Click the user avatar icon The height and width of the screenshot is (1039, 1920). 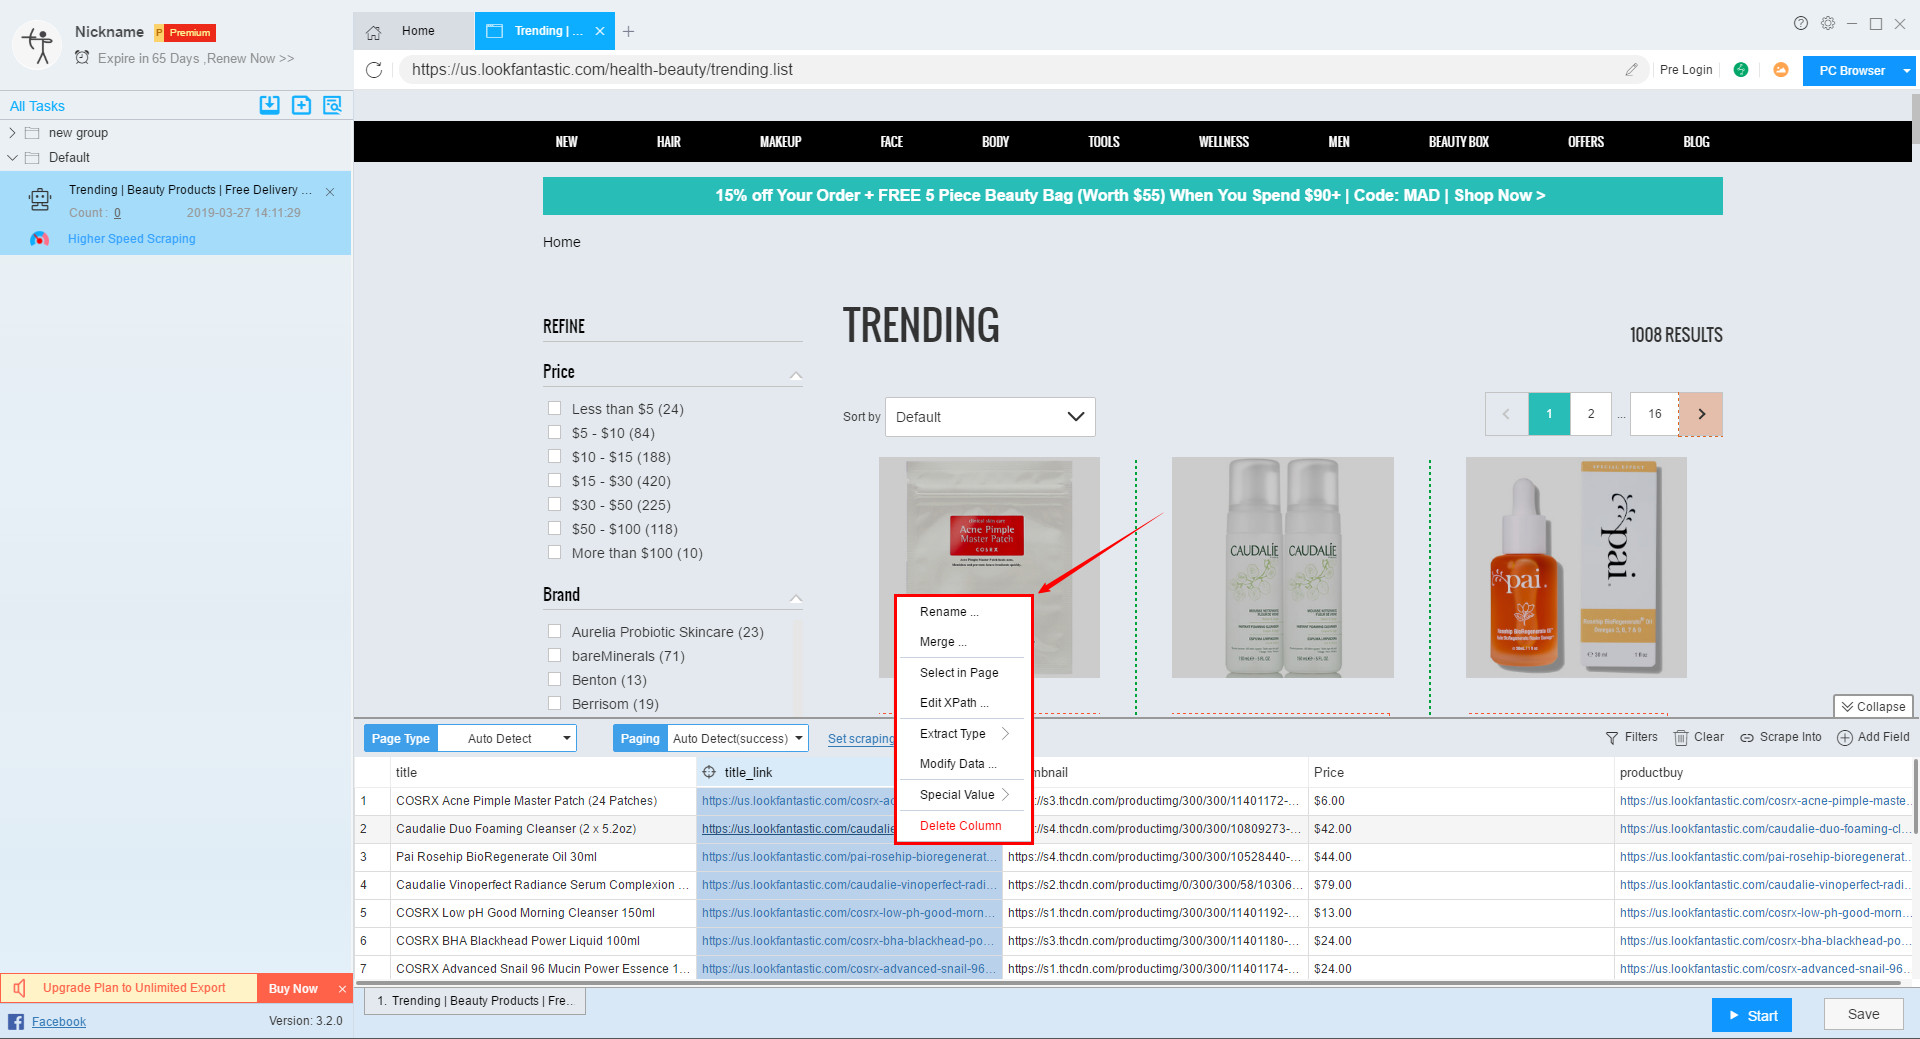coord(38,44)
